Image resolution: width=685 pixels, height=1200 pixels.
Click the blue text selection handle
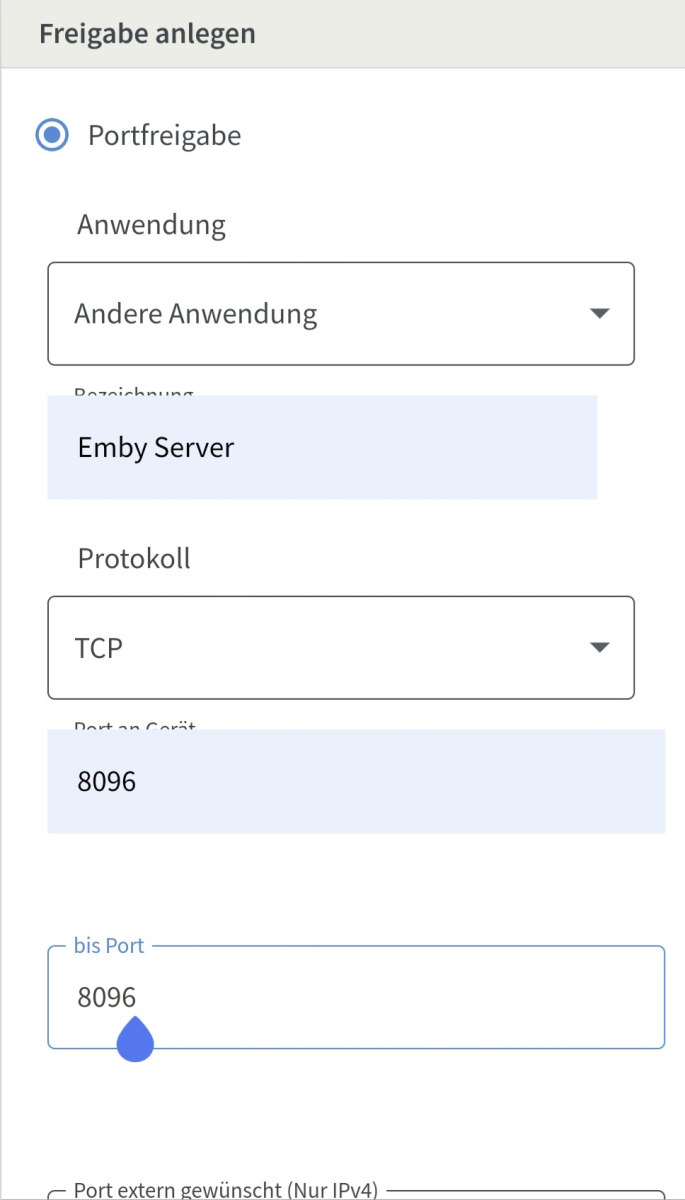(x=135, y=1040)
